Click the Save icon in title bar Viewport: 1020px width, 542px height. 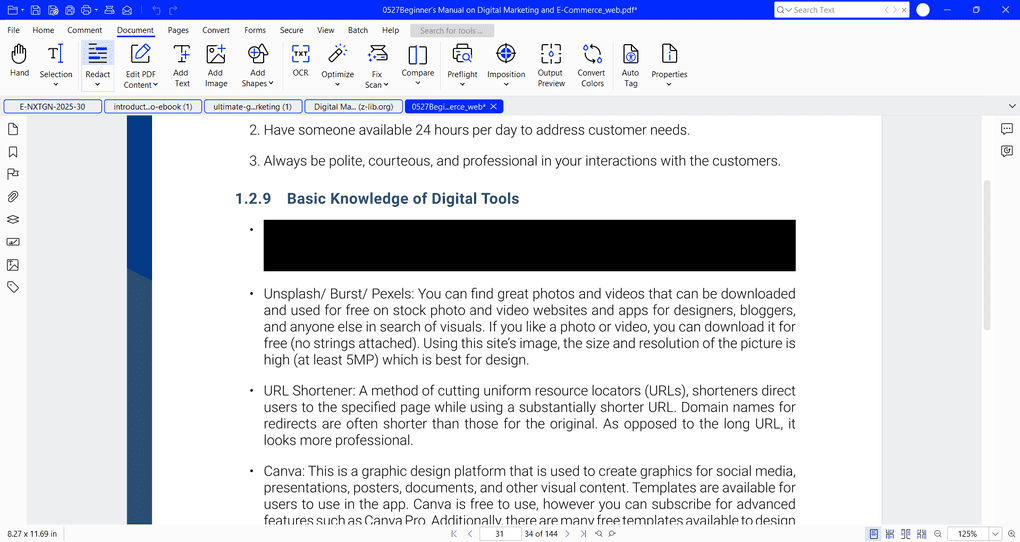pos(36,10)
